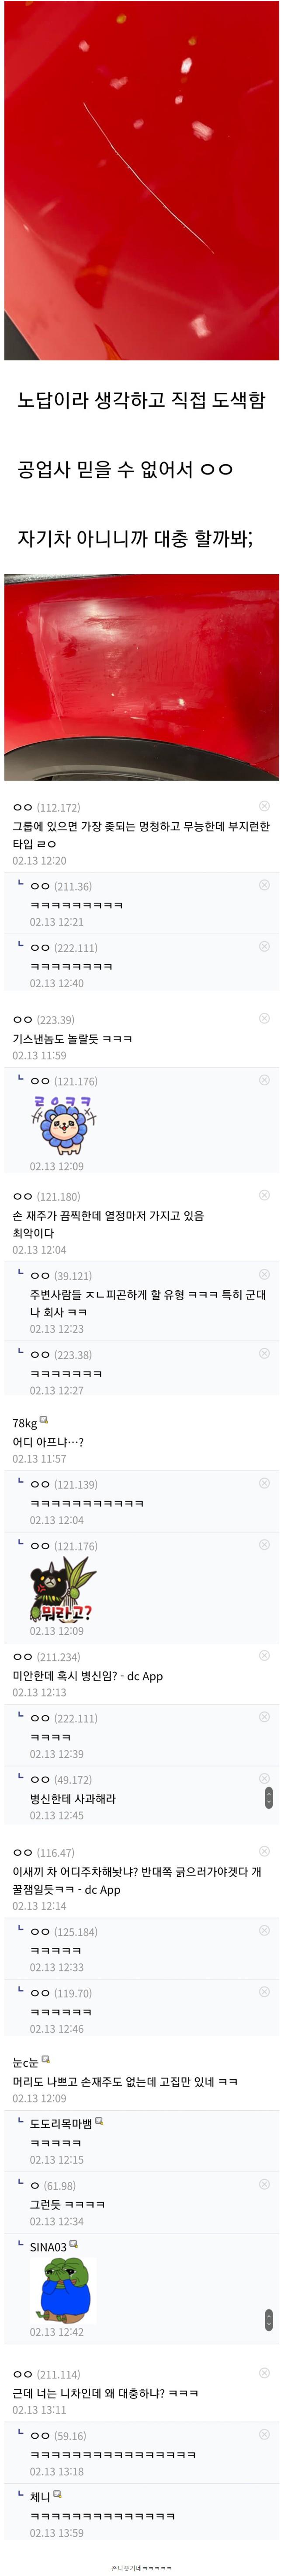This screenshot has width=281, height=2576.
Task: View the red car scratch photo
Action: tap(141, 180)
